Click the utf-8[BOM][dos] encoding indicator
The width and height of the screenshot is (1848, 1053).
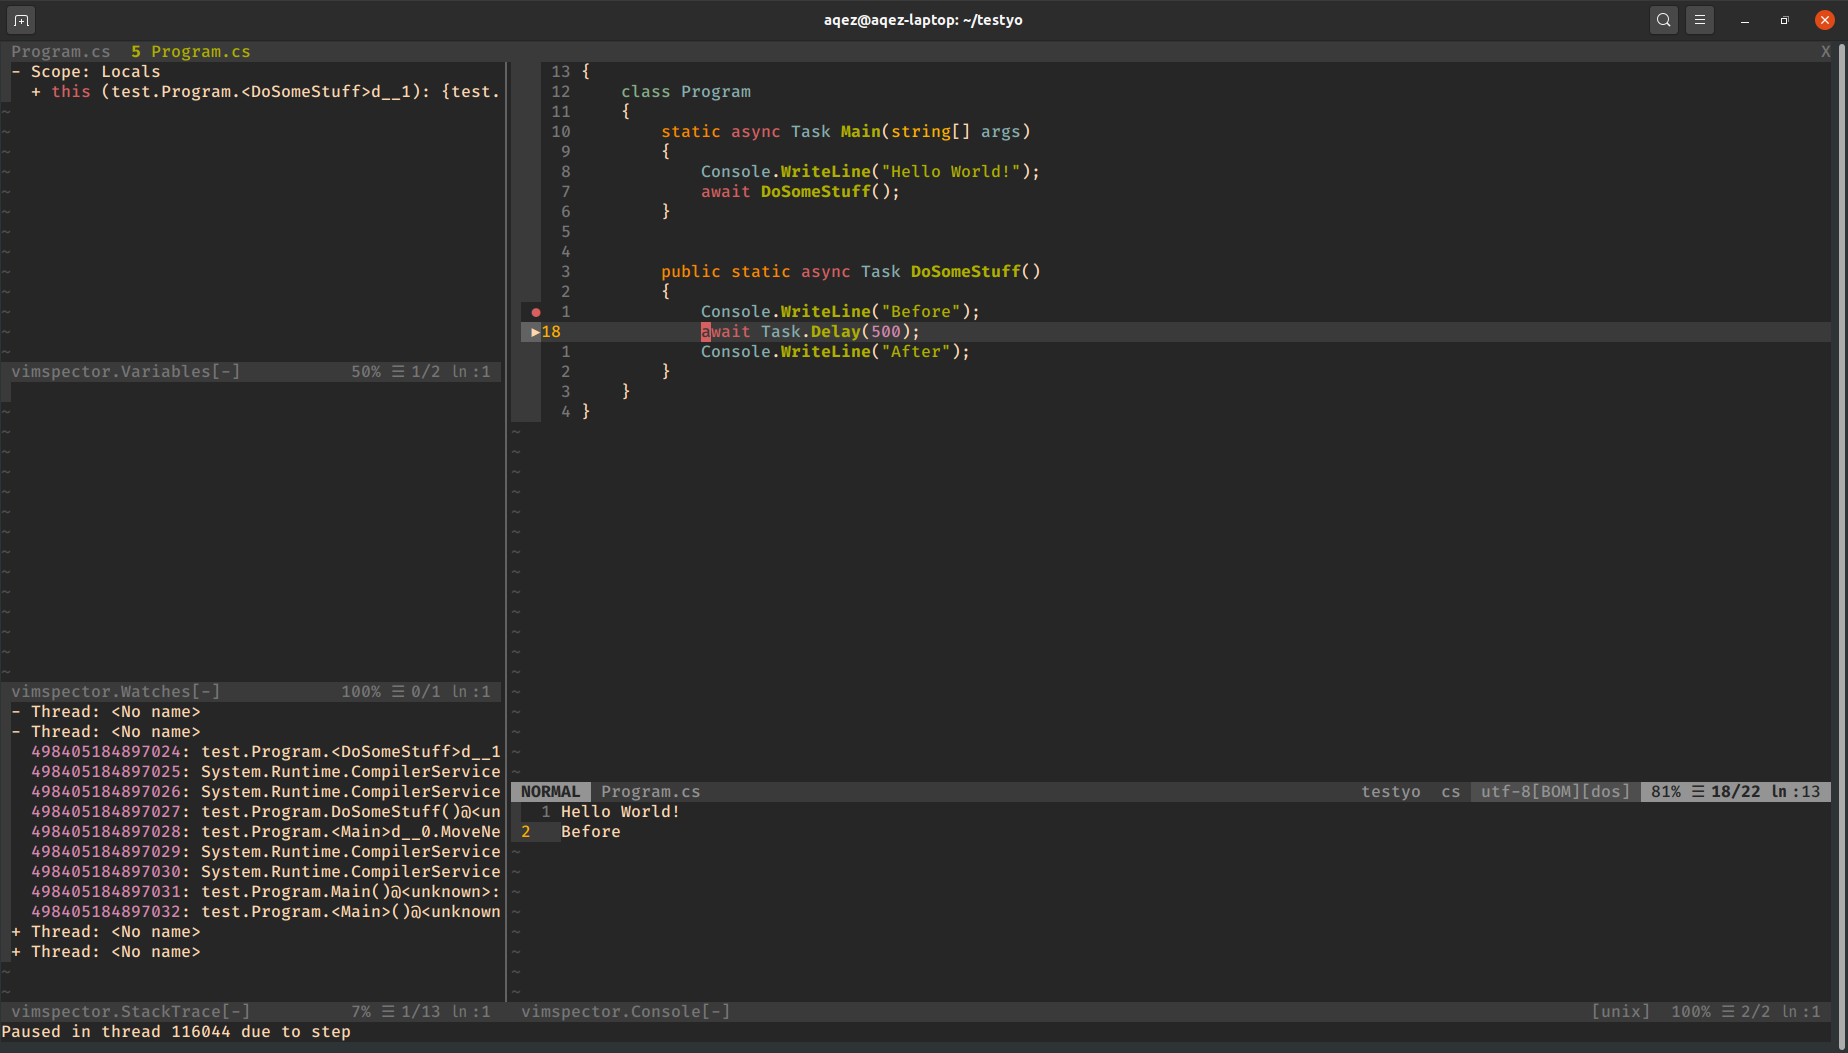point(1555,792)
